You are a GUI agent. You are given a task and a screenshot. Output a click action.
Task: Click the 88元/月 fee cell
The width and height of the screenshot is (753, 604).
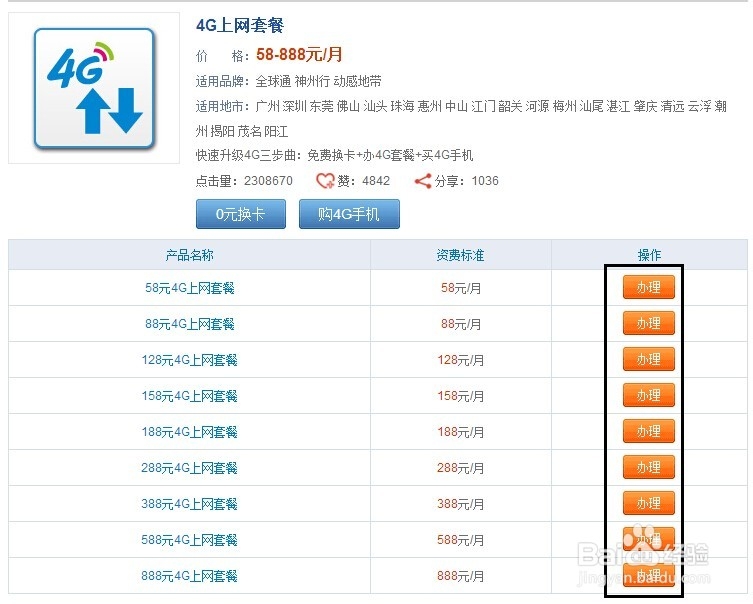461,324
